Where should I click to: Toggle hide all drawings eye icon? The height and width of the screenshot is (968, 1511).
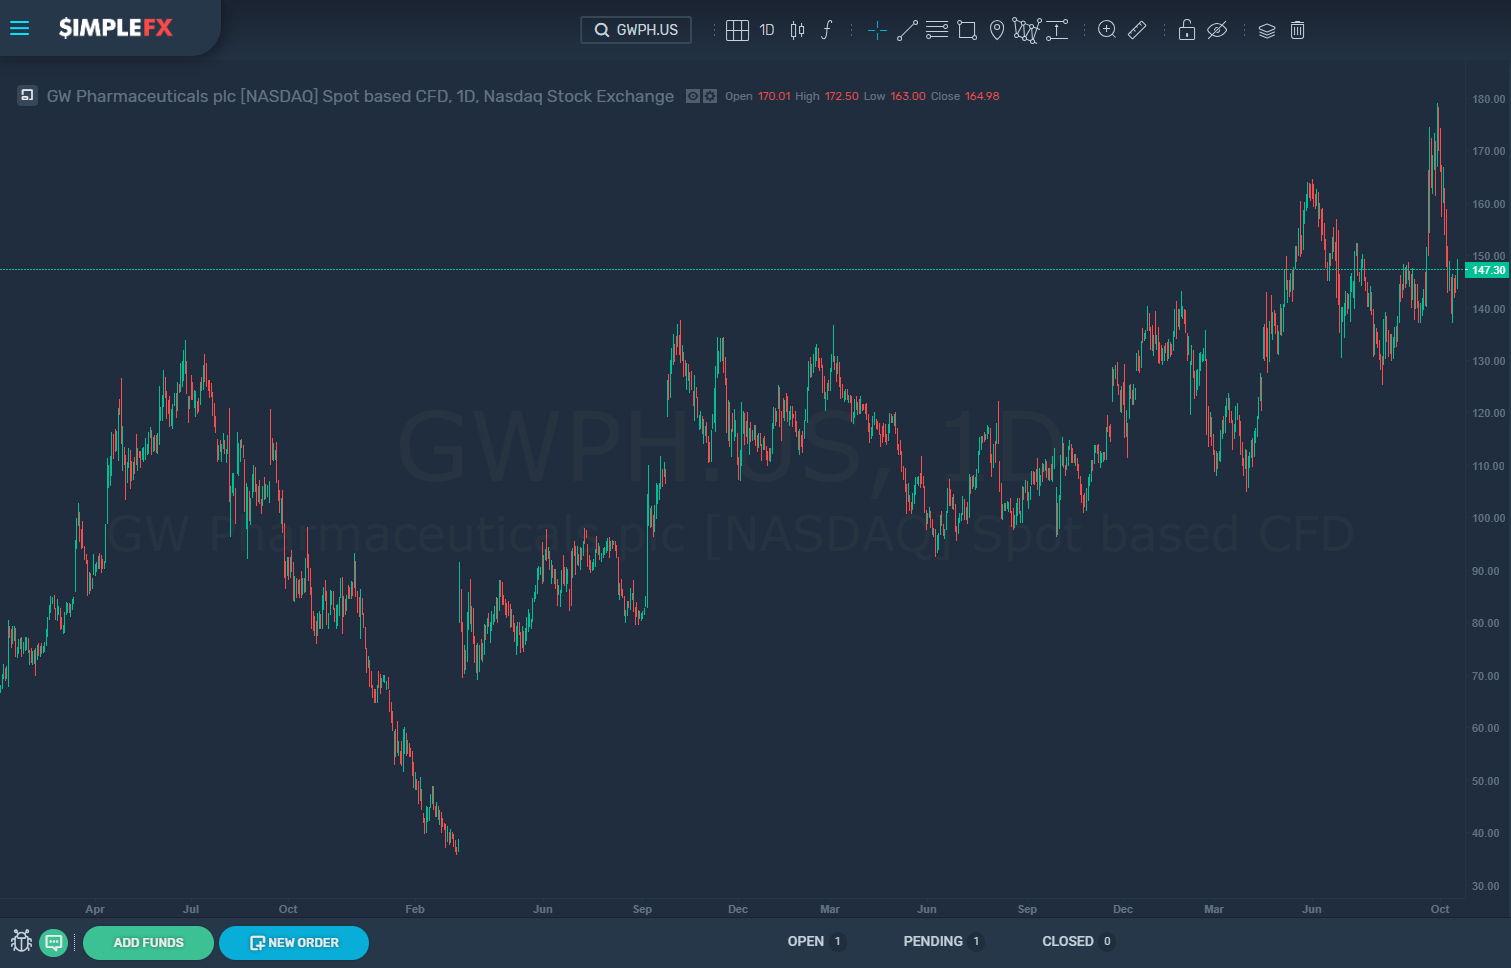click(x=1217, y=30)
